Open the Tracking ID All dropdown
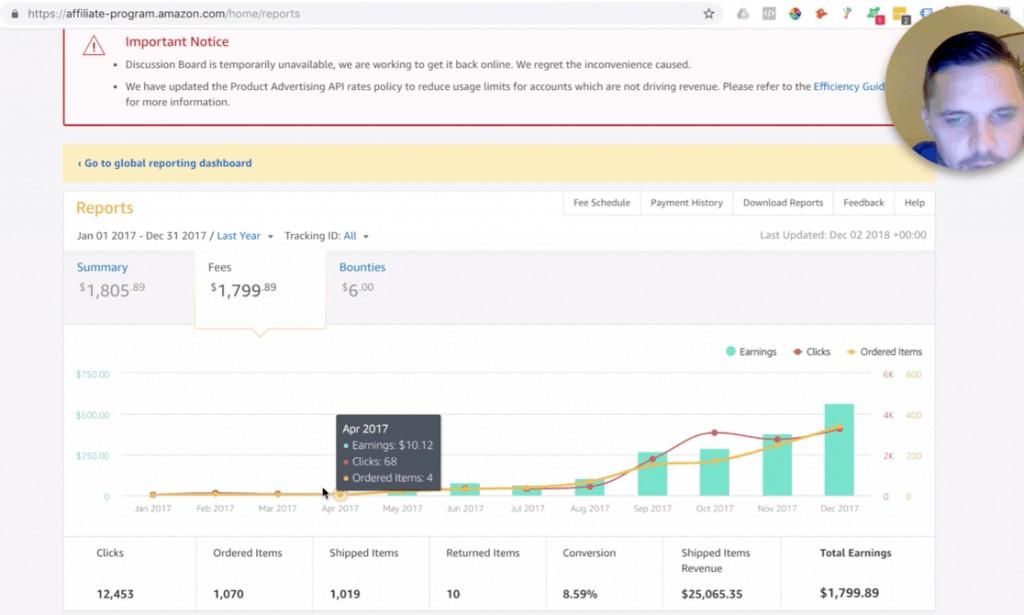 [356, 236]
